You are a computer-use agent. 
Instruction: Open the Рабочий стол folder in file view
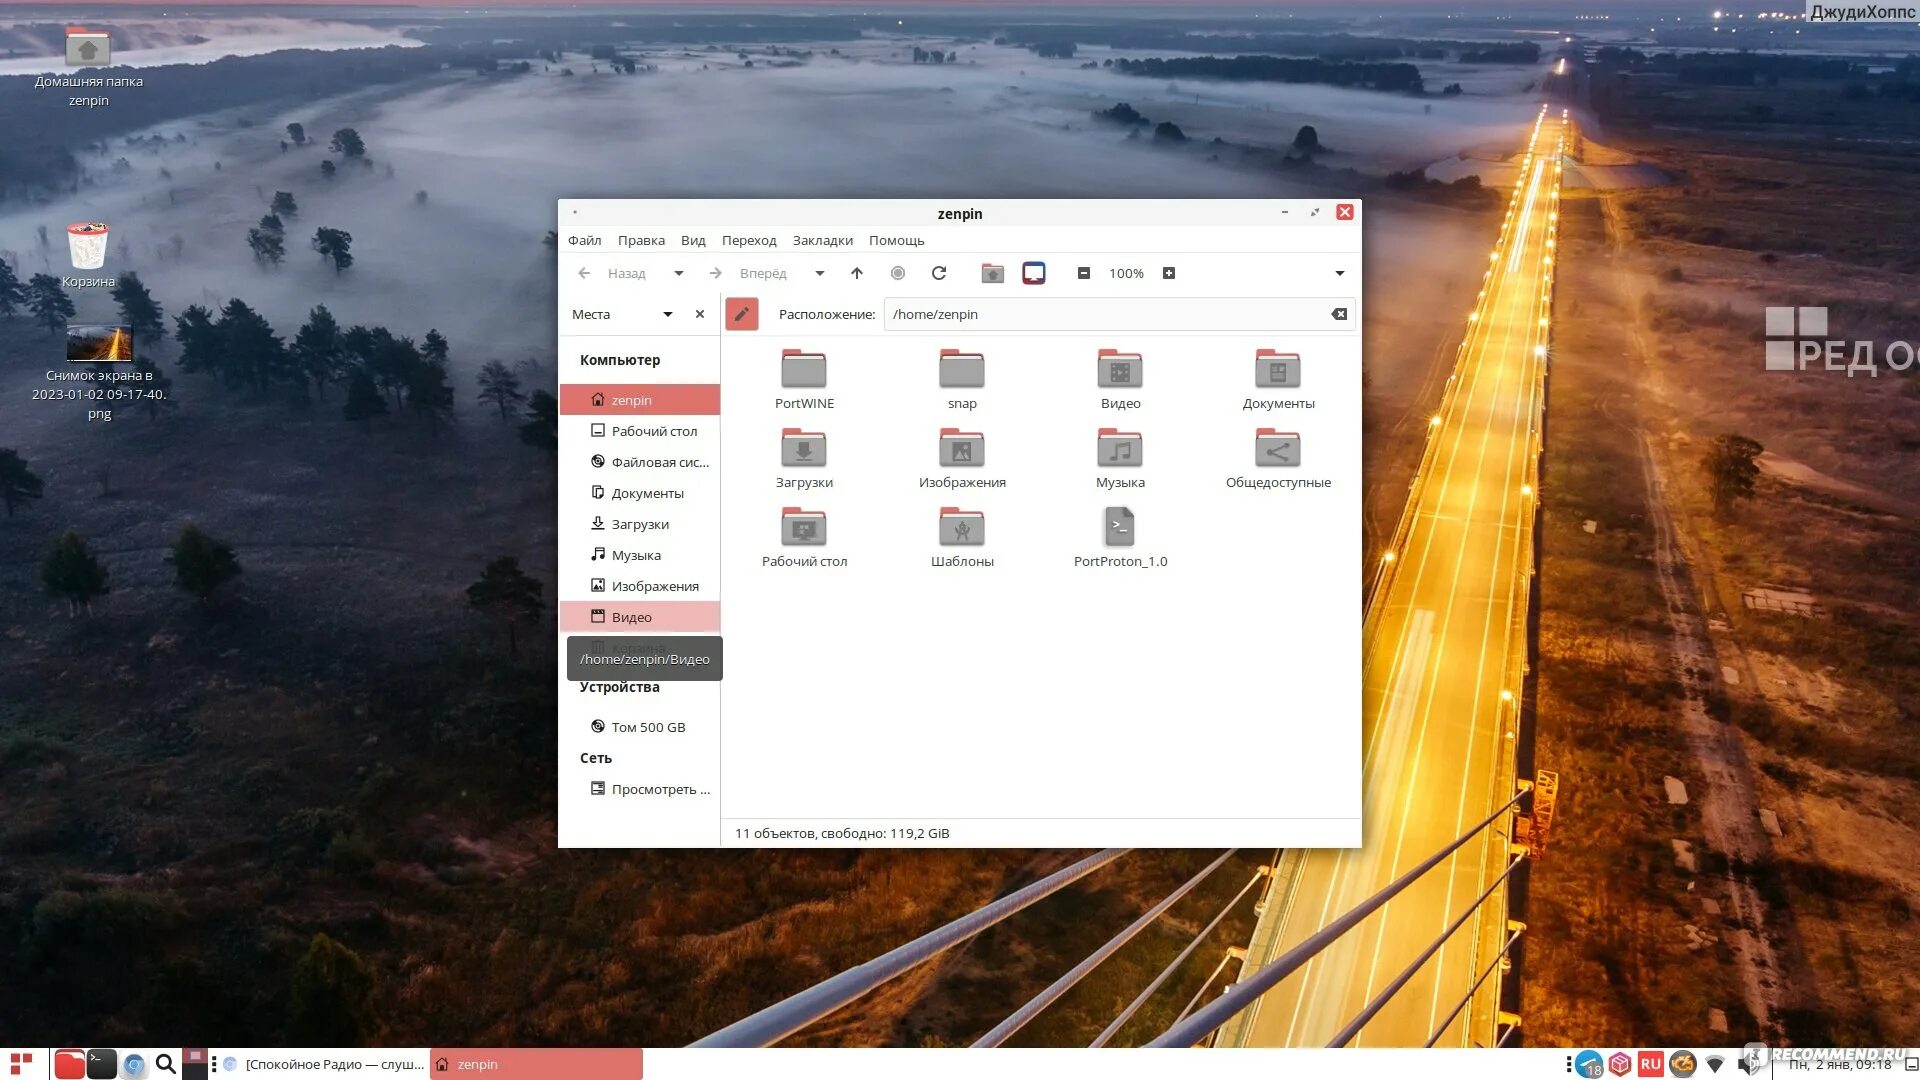click(x=804, y=537)
